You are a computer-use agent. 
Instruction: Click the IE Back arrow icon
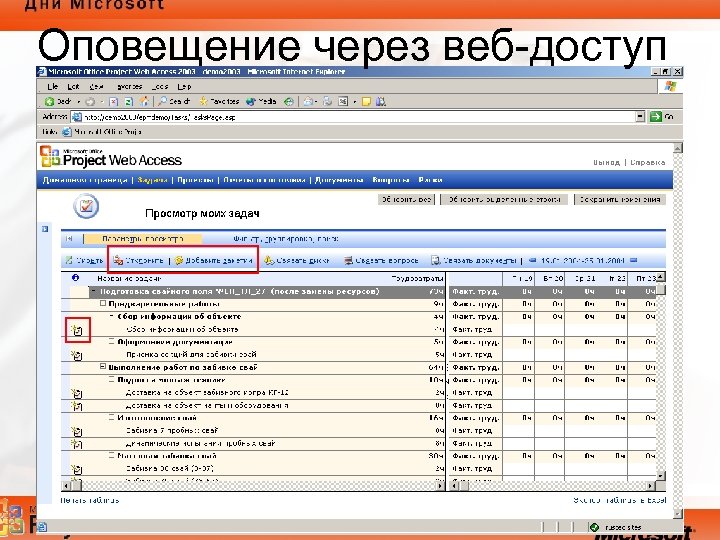click(x=50, y=101)
